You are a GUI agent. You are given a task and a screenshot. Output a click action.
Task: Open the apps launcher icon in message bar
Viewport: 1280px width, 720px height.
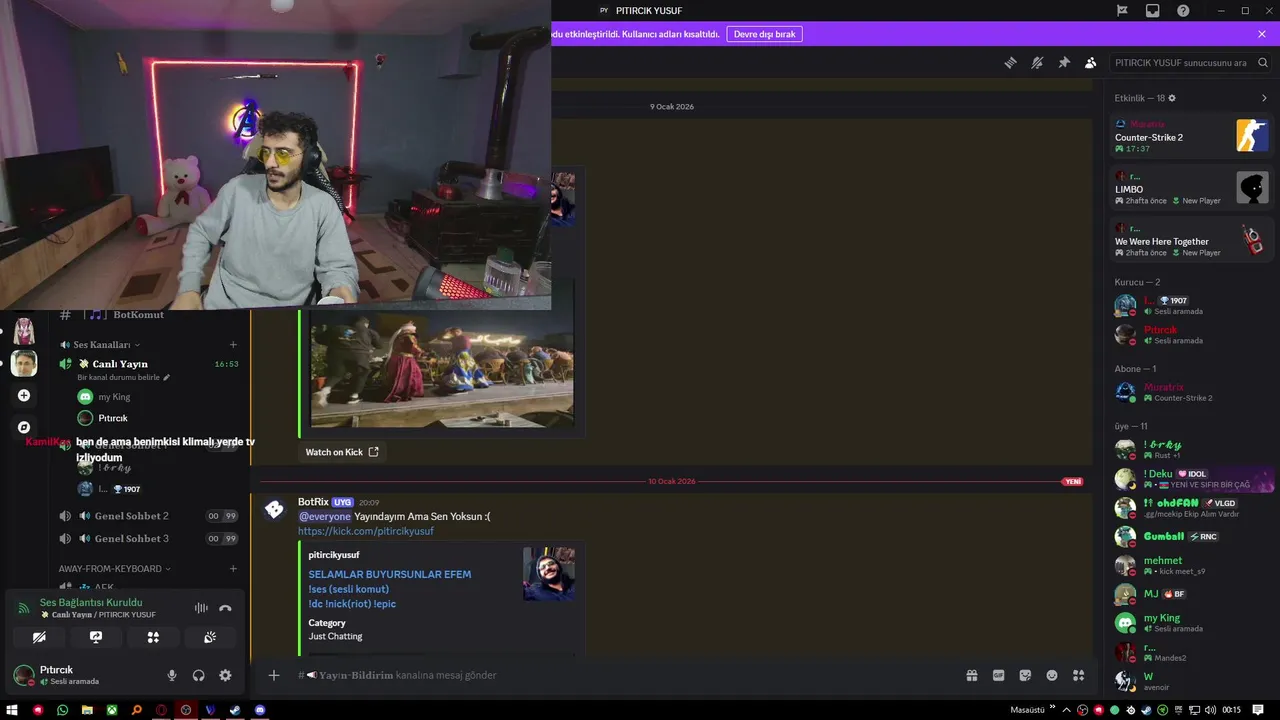coord(1078,675)
